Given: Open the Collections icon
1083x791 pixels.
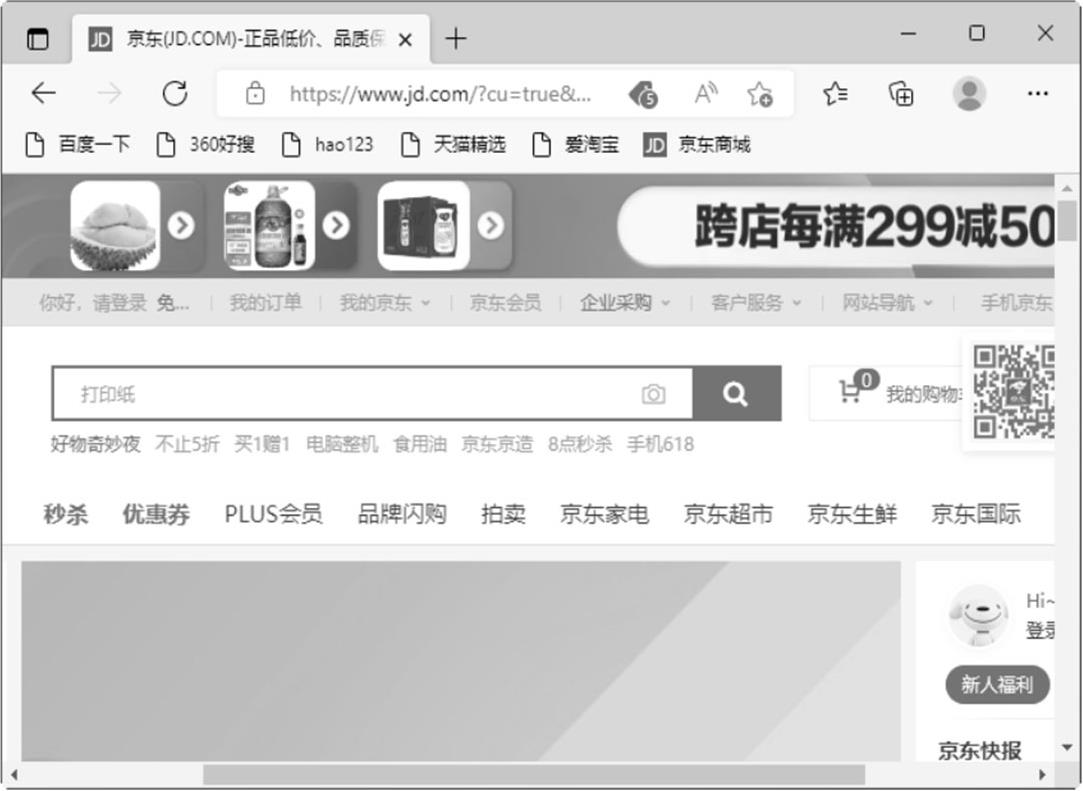Looking at the screenshot, I should (901, 93).
